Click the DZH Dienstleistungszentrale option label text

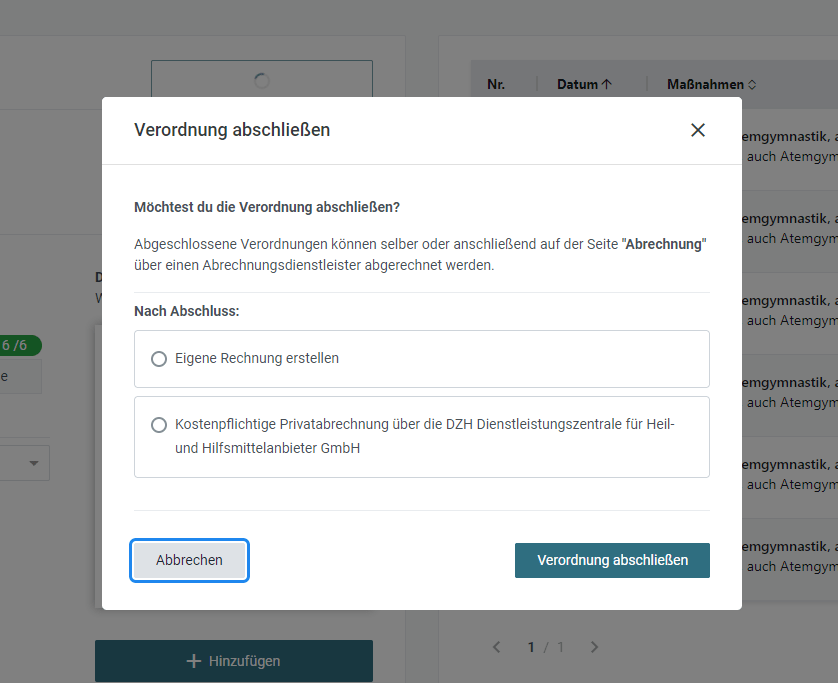tap(424, 436)
